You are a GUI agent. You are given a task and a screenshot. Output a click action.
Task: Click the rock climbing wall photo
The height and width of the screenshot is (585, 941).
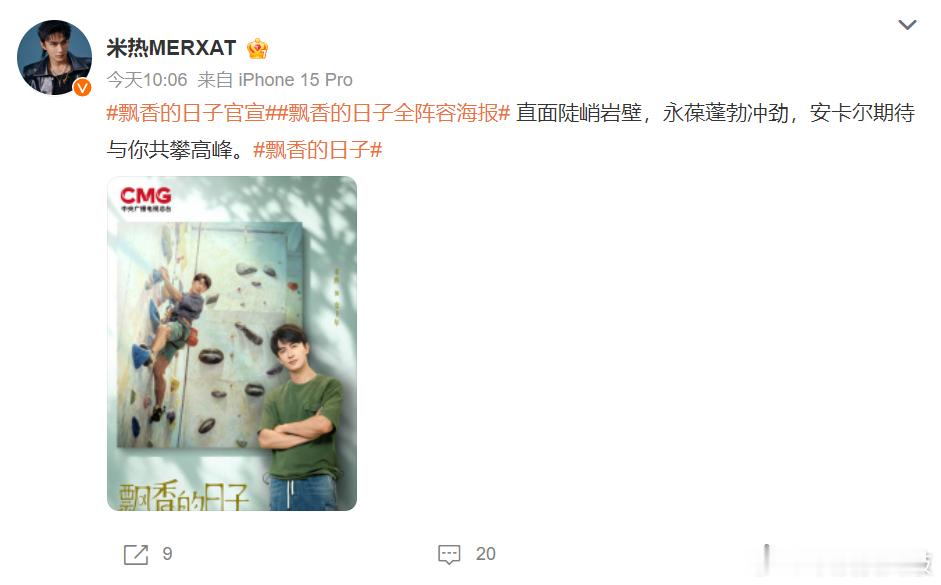209,335
